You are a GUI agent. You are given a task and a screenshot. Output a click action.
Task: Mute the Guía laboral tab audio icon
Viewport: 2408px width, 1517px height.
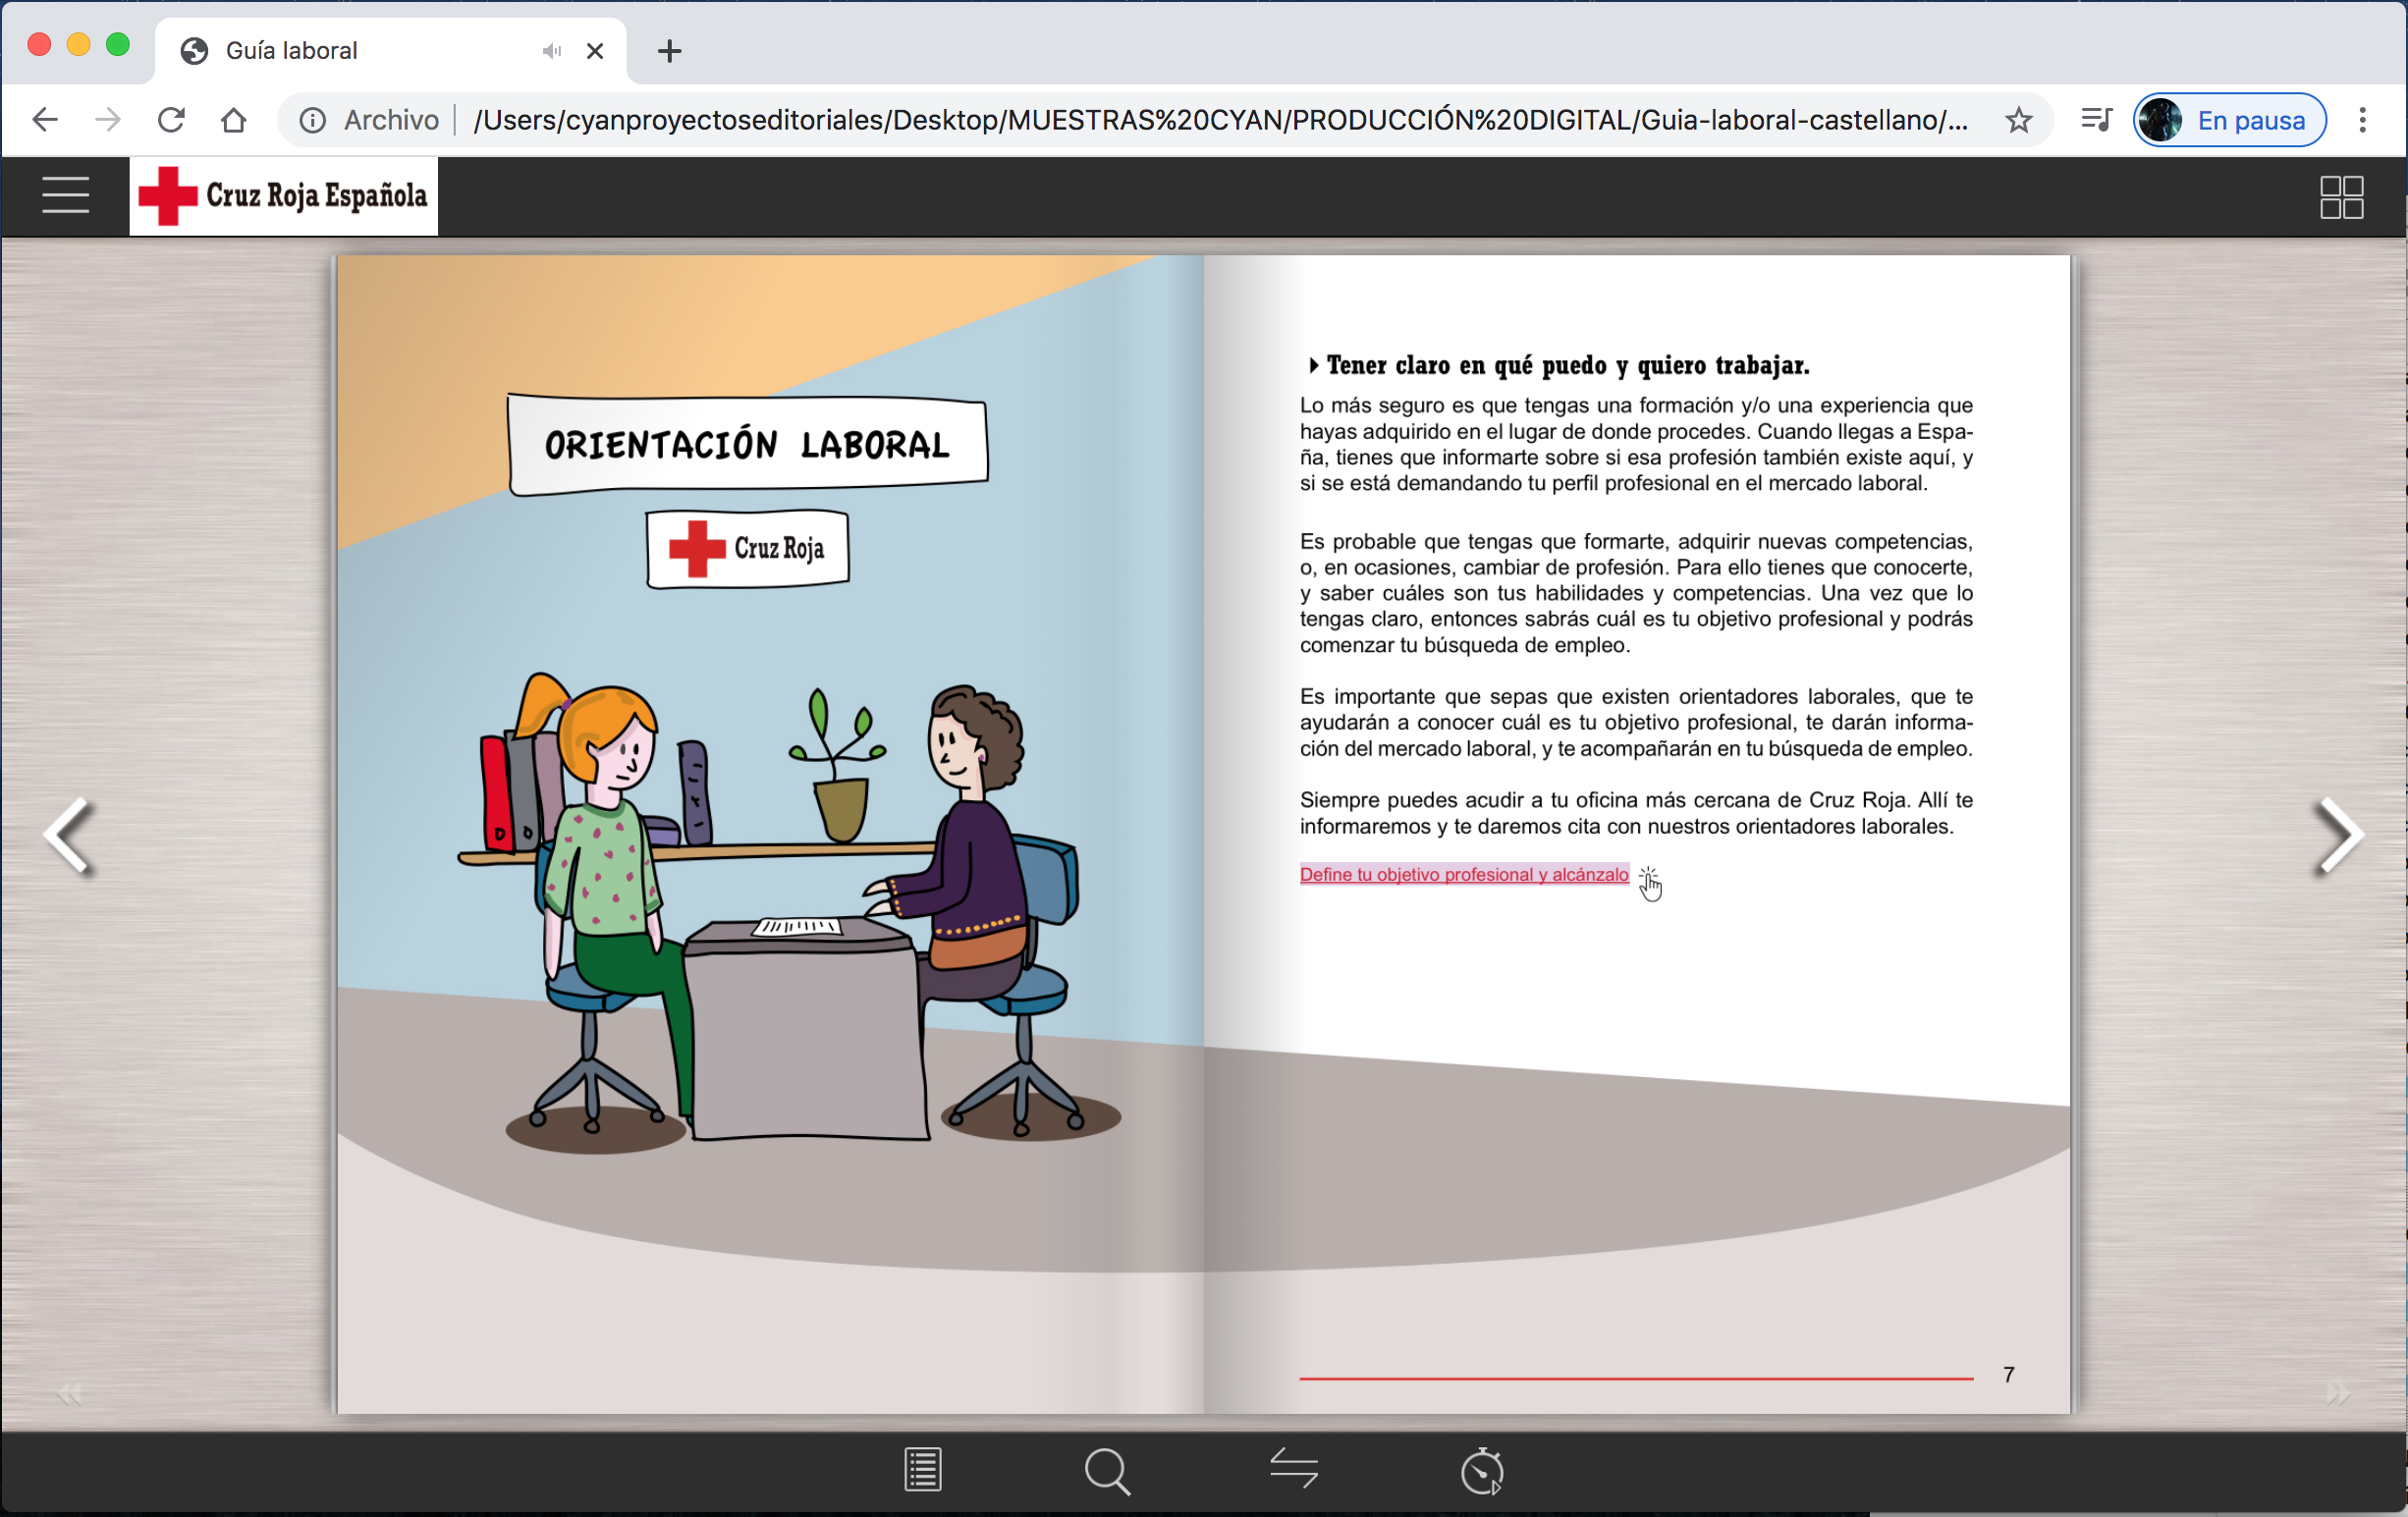coord(552,51)
